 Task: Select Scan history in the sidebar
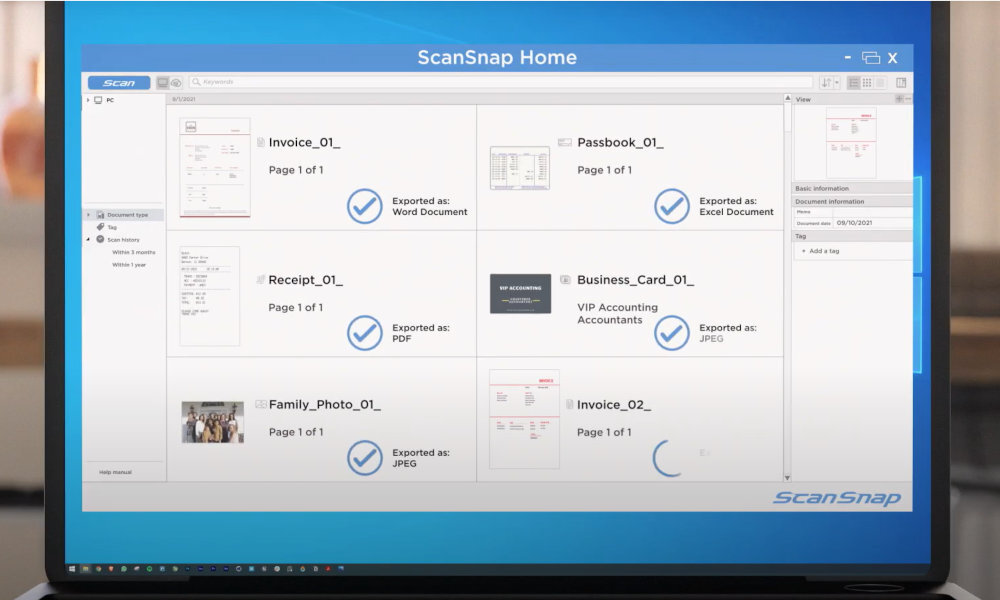click(118, 240)
